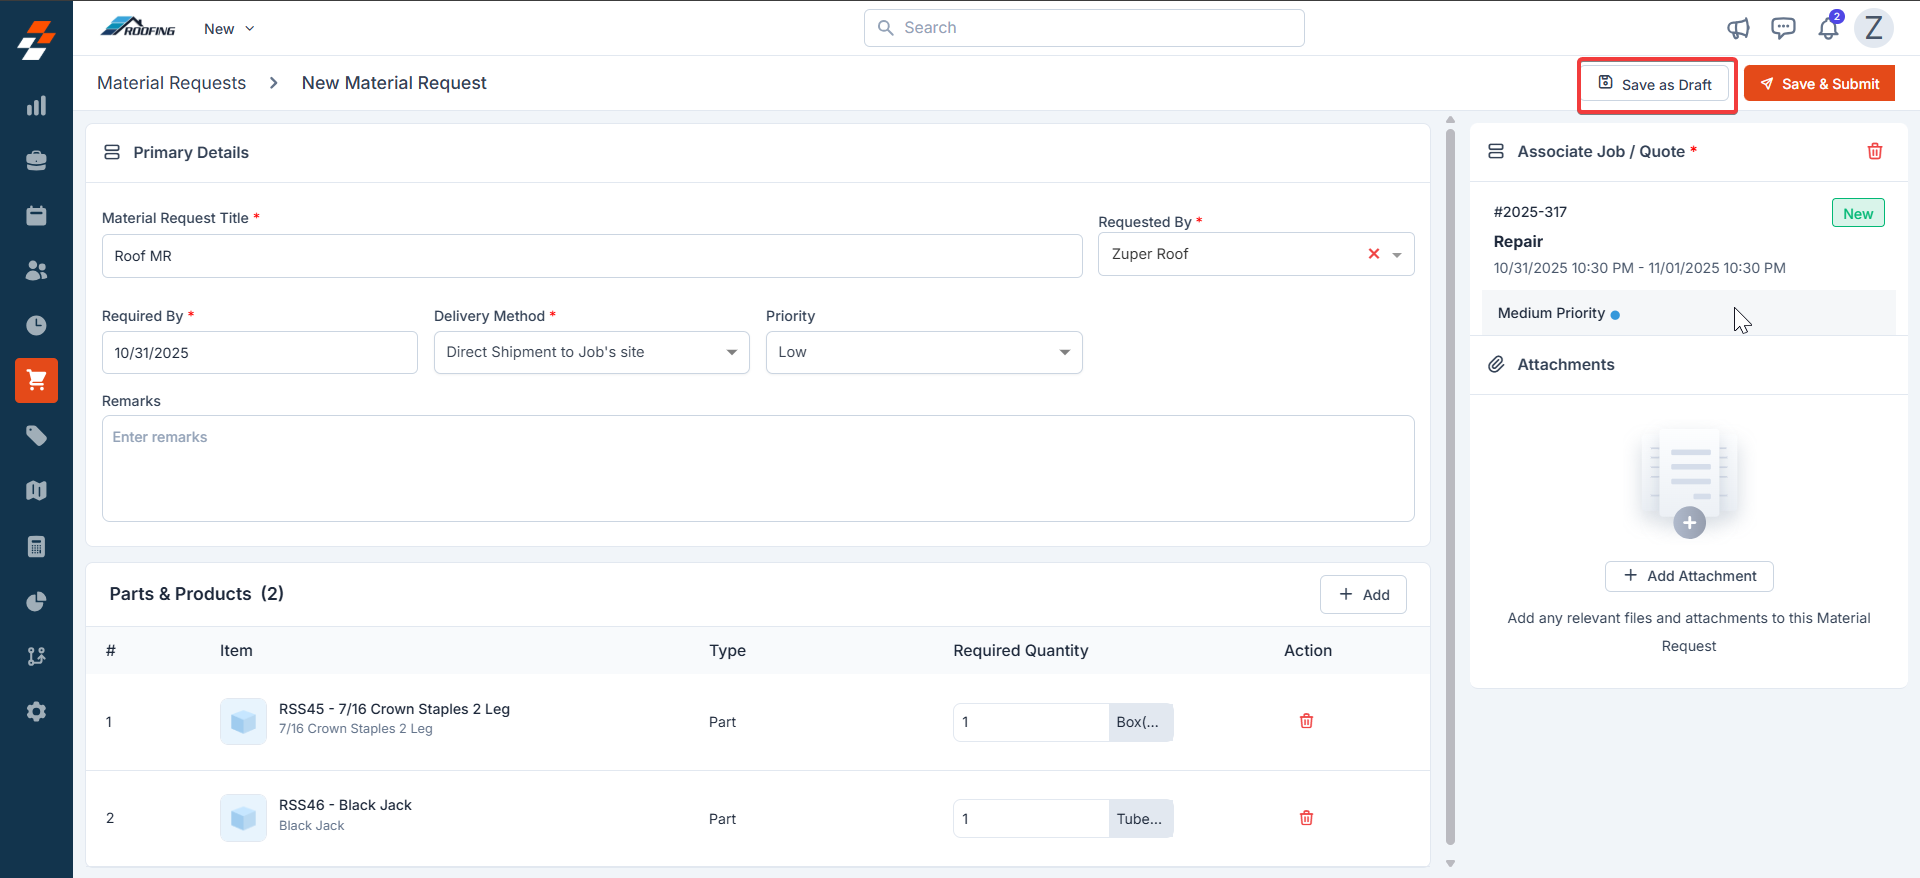The image size is (1920, 878).
Task: Click the Roofing company logo
Action: 138,27
